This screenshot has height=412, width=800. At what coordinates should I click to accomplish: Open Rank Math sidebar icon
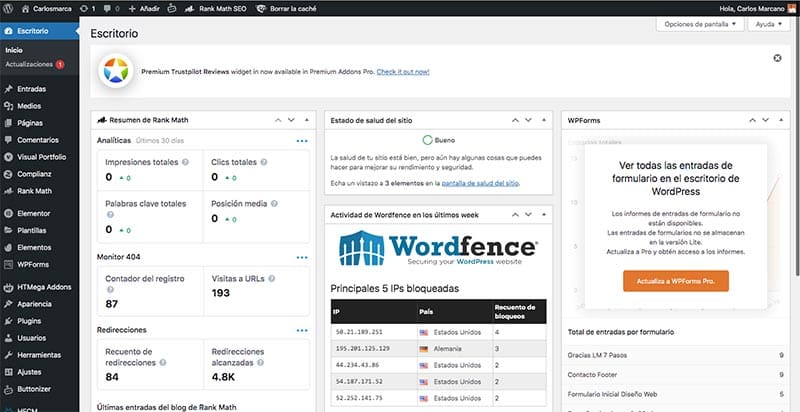(x=8, y=191)
